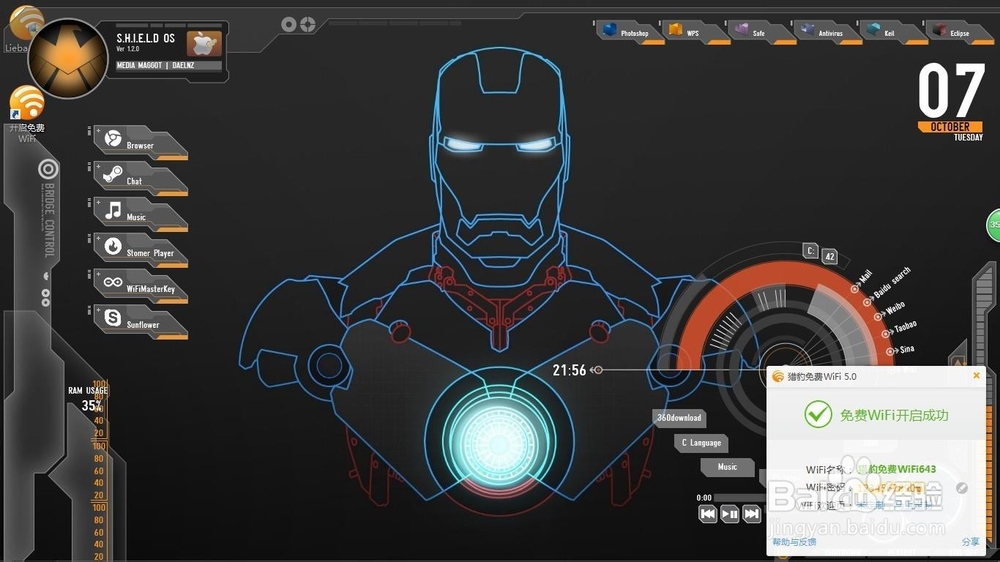Click the 帮助与反馈 link in WiFi popup

click(x=794, y=542)
